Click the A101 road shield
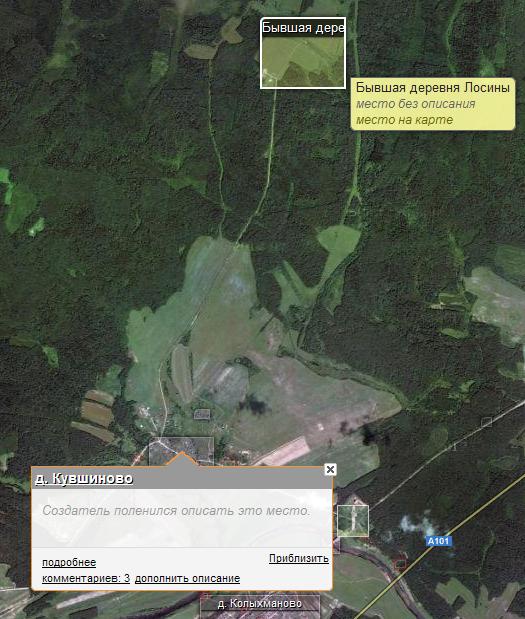Viewport: 525px width, 619px height. (439, 541)
